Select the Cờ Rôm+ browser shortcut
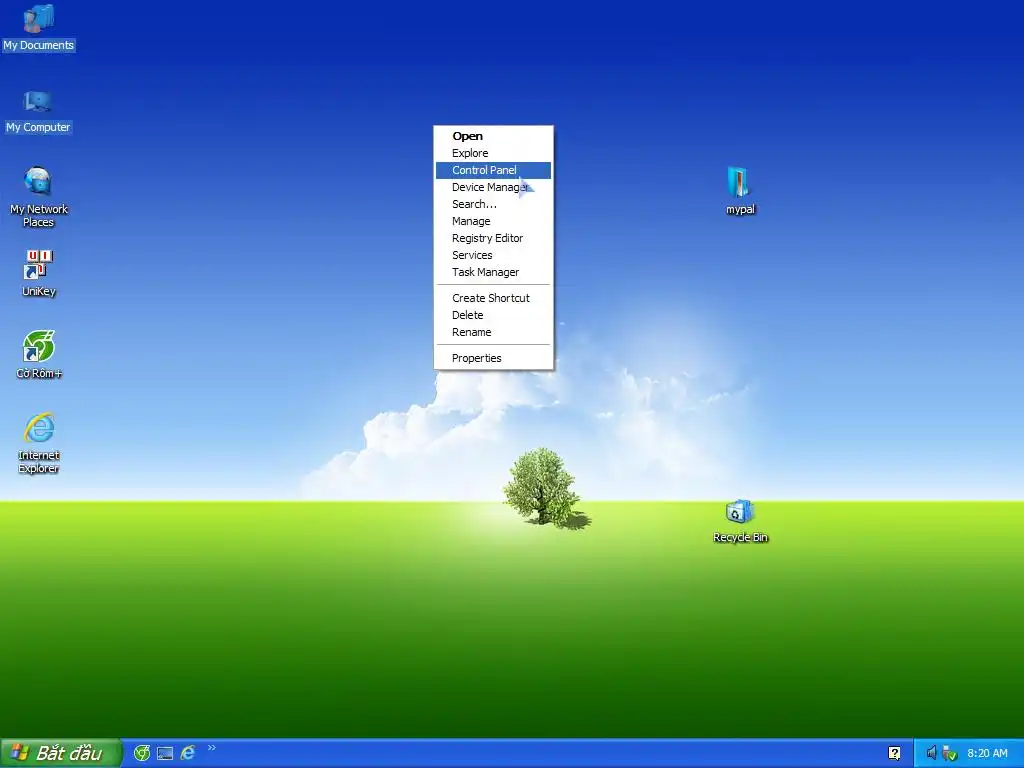 tap(39, 355)
